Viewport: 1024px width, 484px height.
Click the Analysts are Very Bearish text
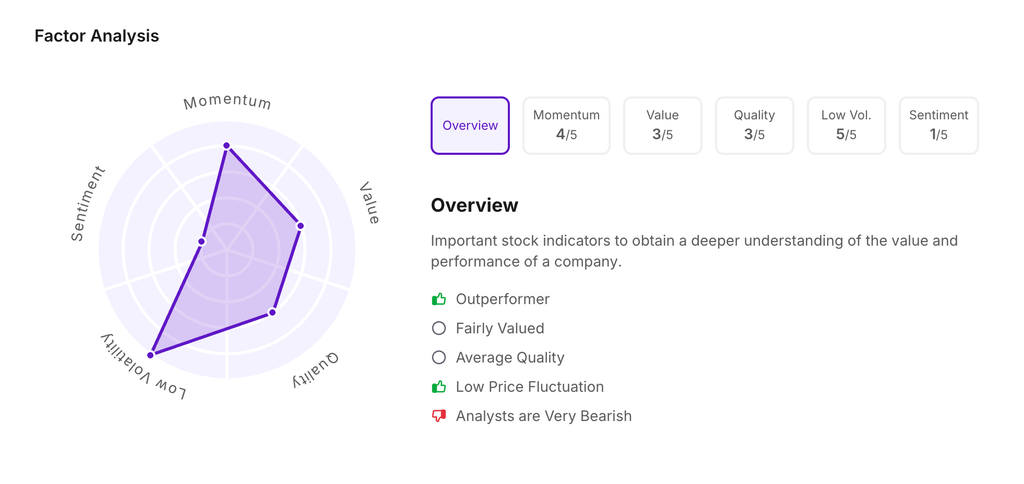[544, 416]
